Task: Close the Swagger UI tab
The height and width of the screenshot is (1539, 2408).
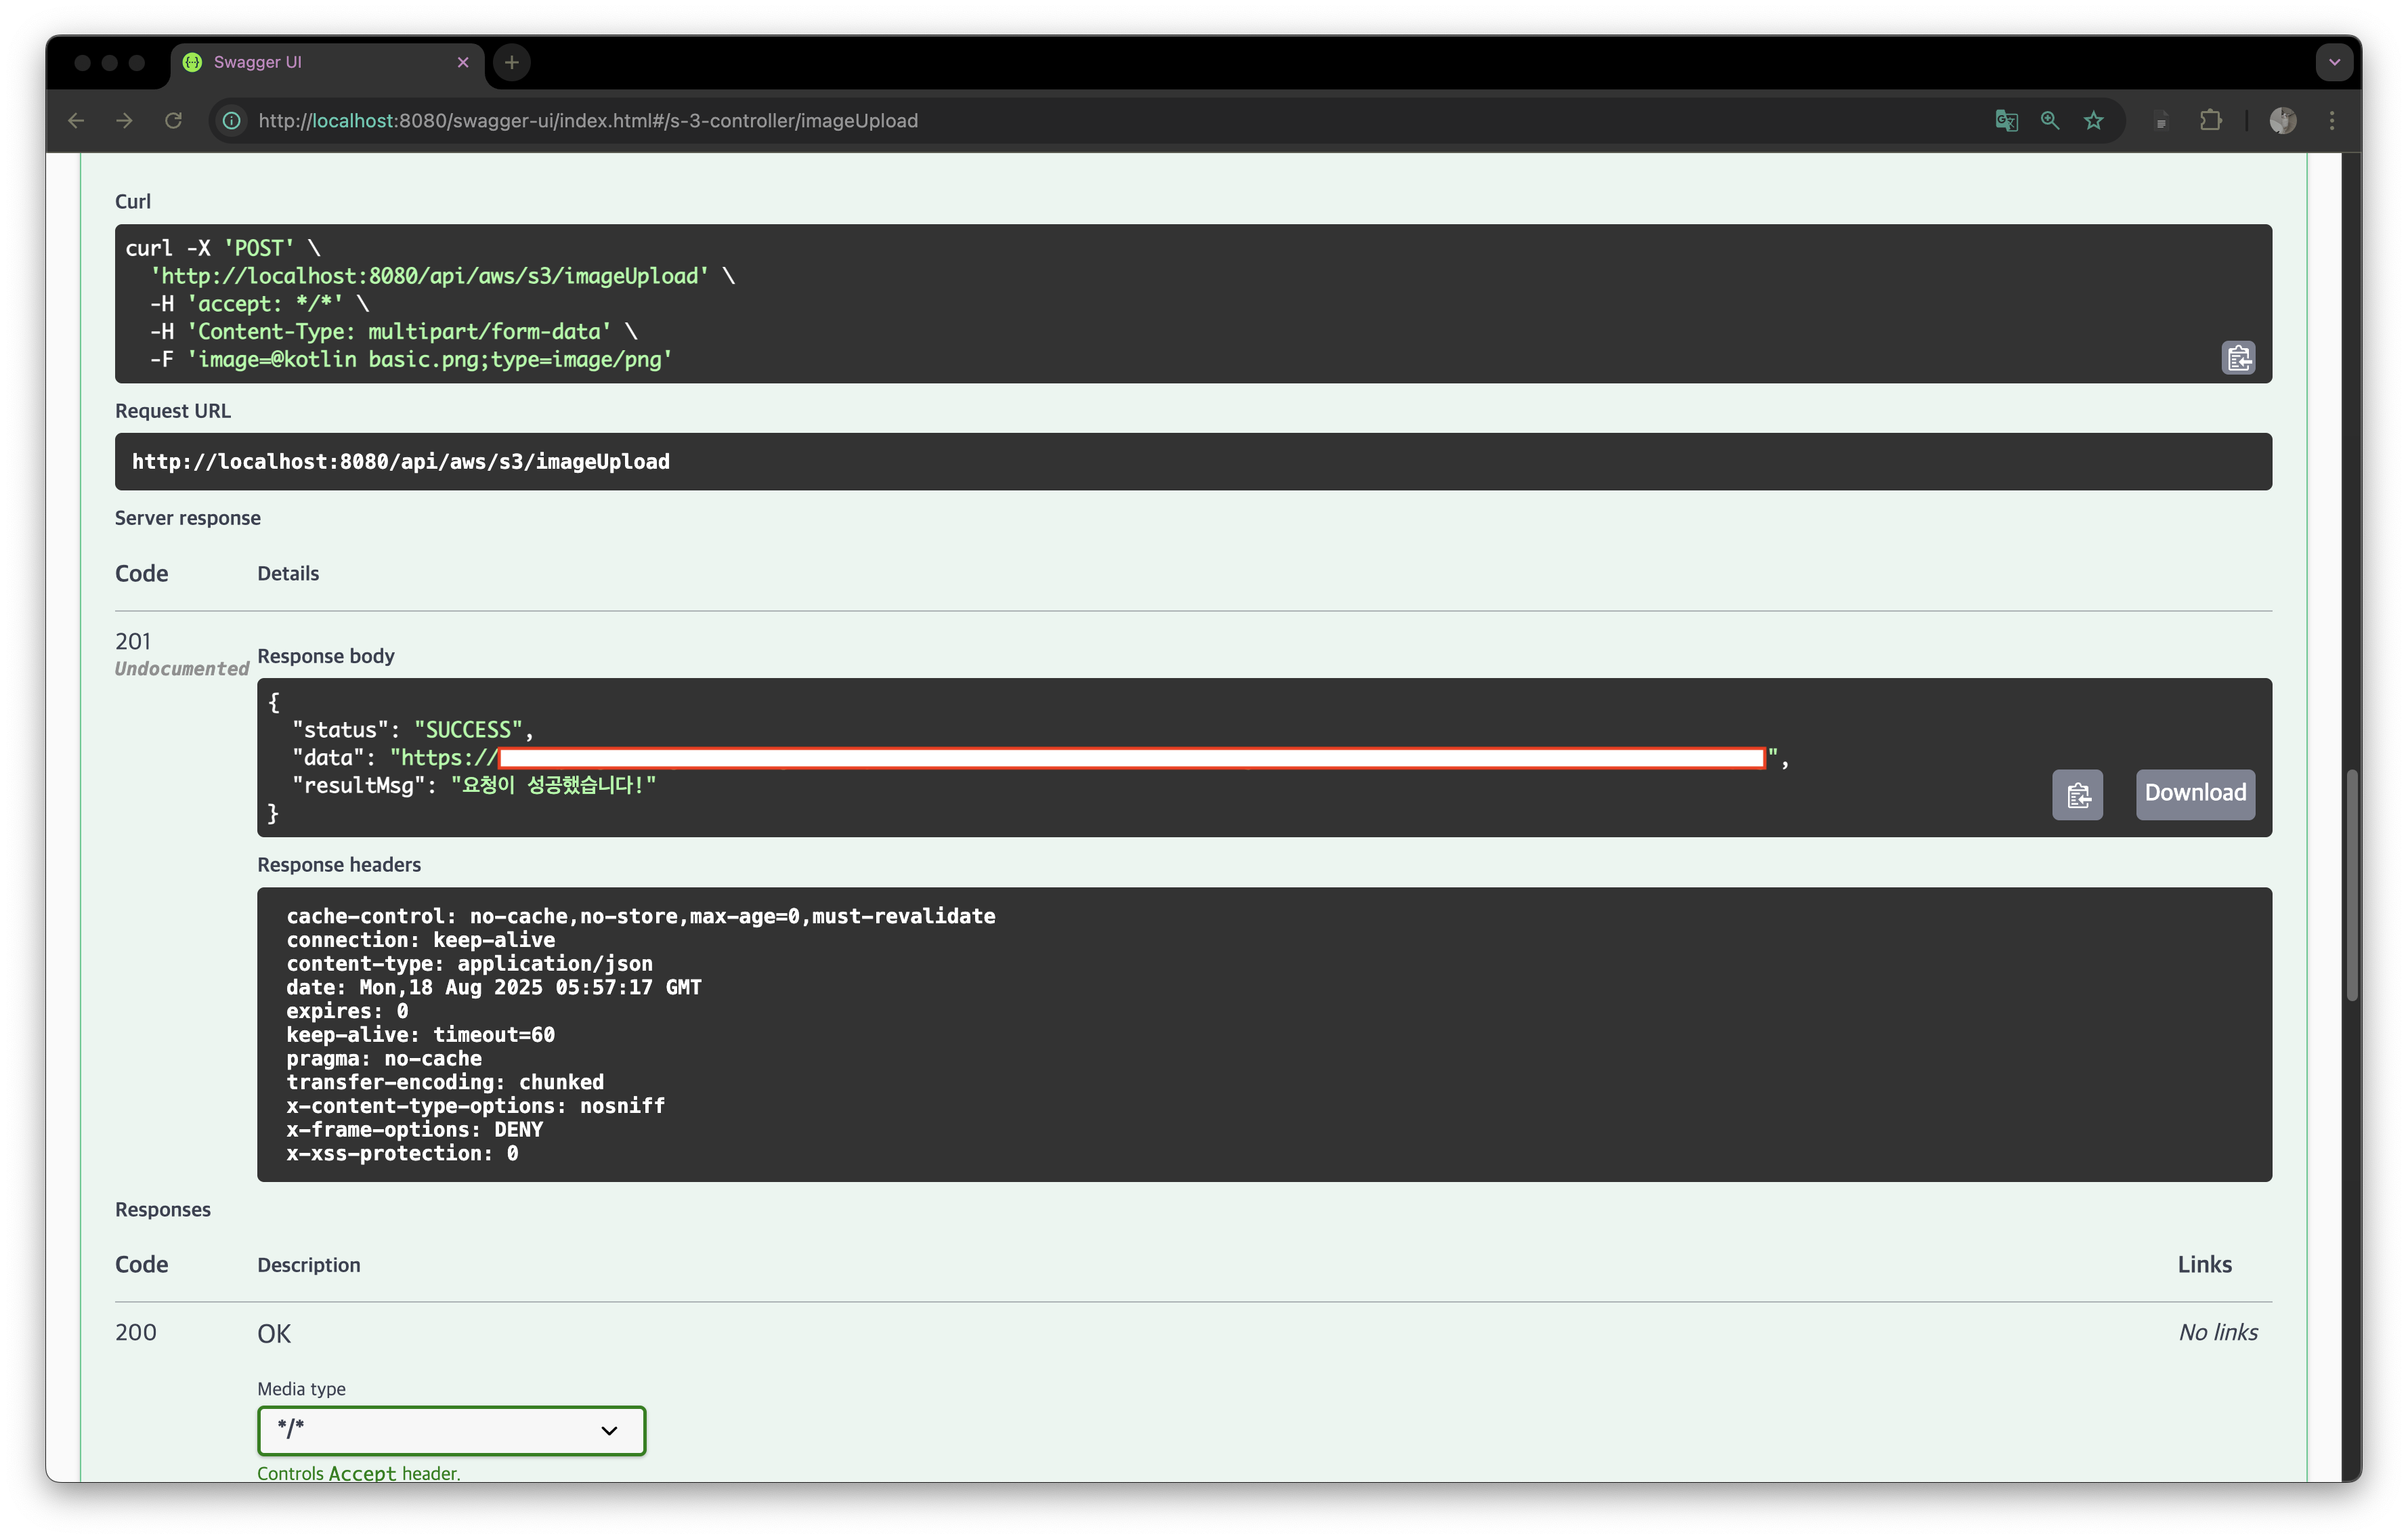Action: point(463,62)
